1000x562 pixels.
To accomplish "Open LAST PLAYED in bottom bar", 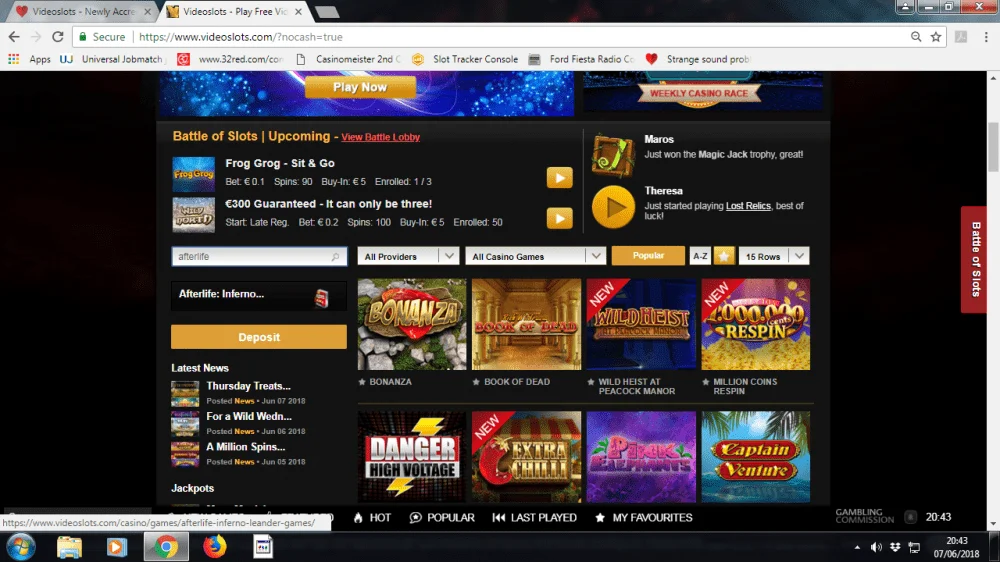I will click(x=534, y=517).
